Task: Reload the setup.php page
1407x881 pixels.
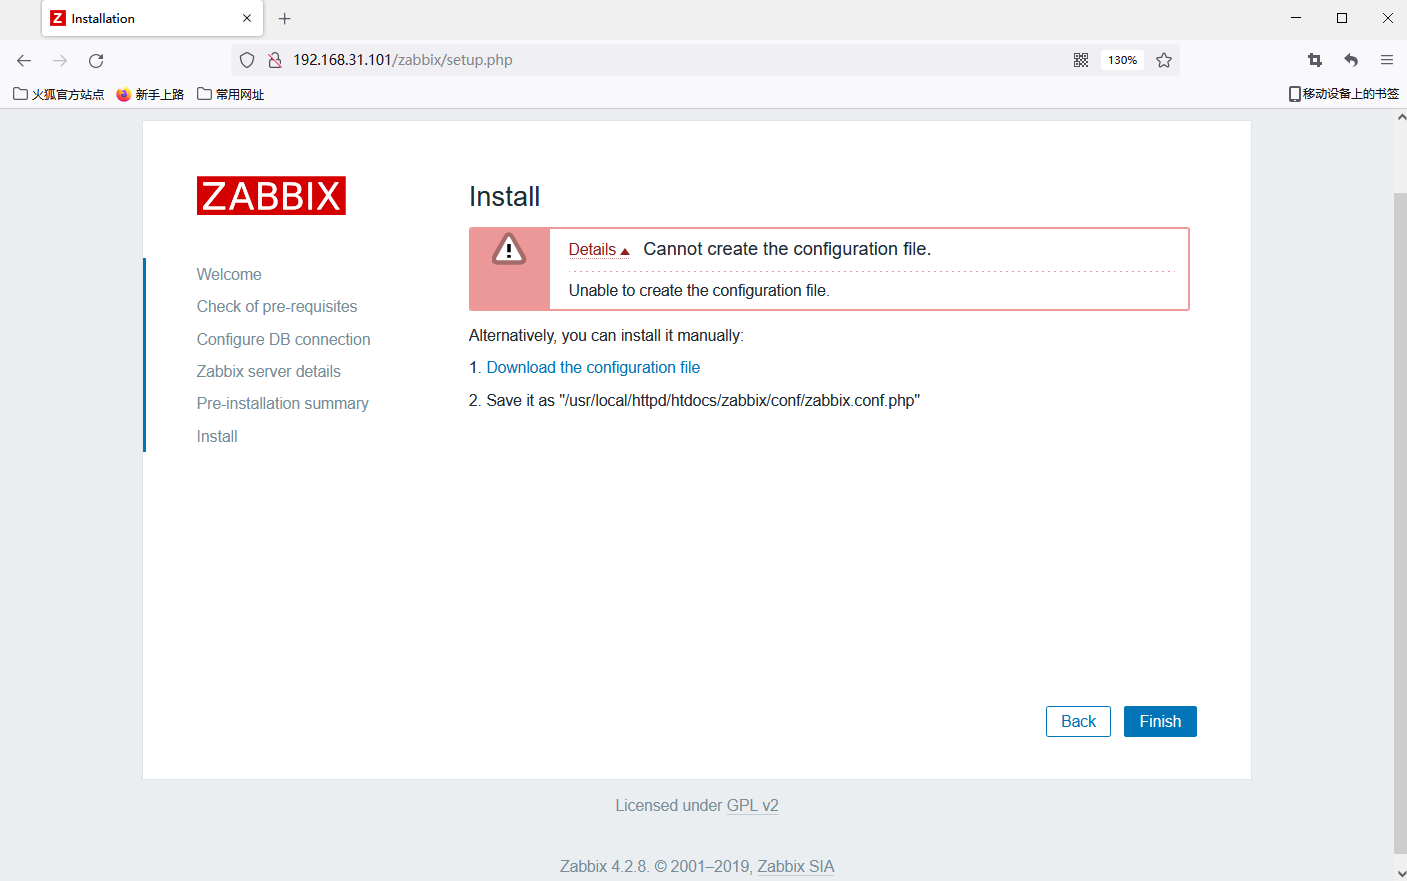Action: coord(95,59)
